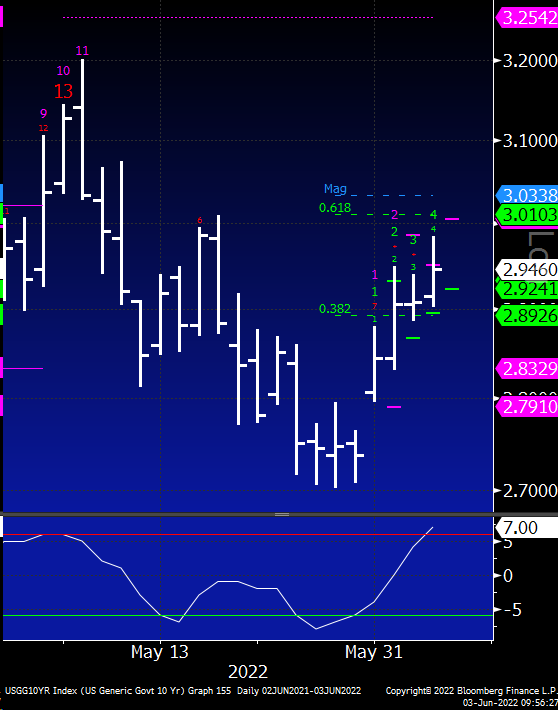Click the magenta 10 count marker
The height and width of the screenshot is (710, 558).
coord(63,71)
